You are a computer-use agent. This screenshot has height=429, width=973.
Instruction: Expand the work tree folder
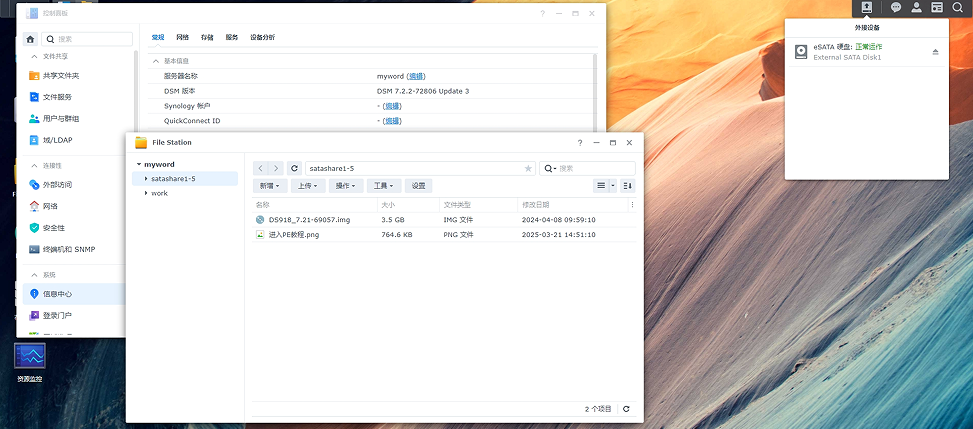pos(146,193)
